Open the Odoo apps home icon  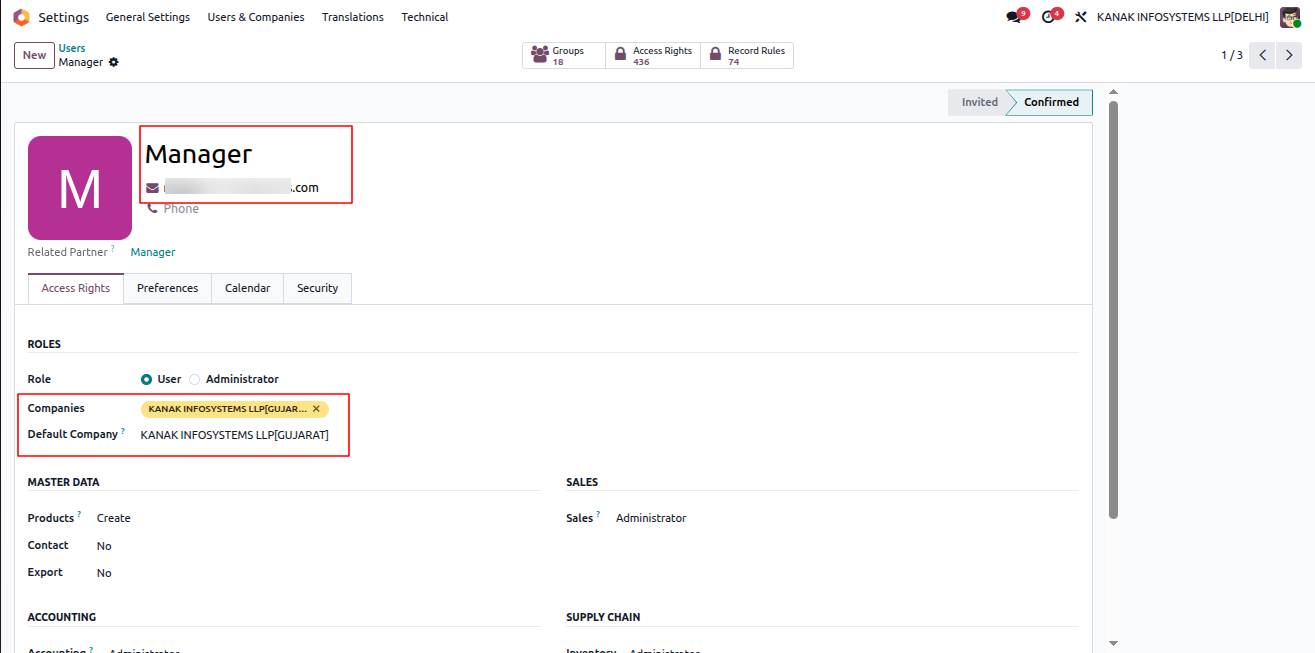click(21, 17)
